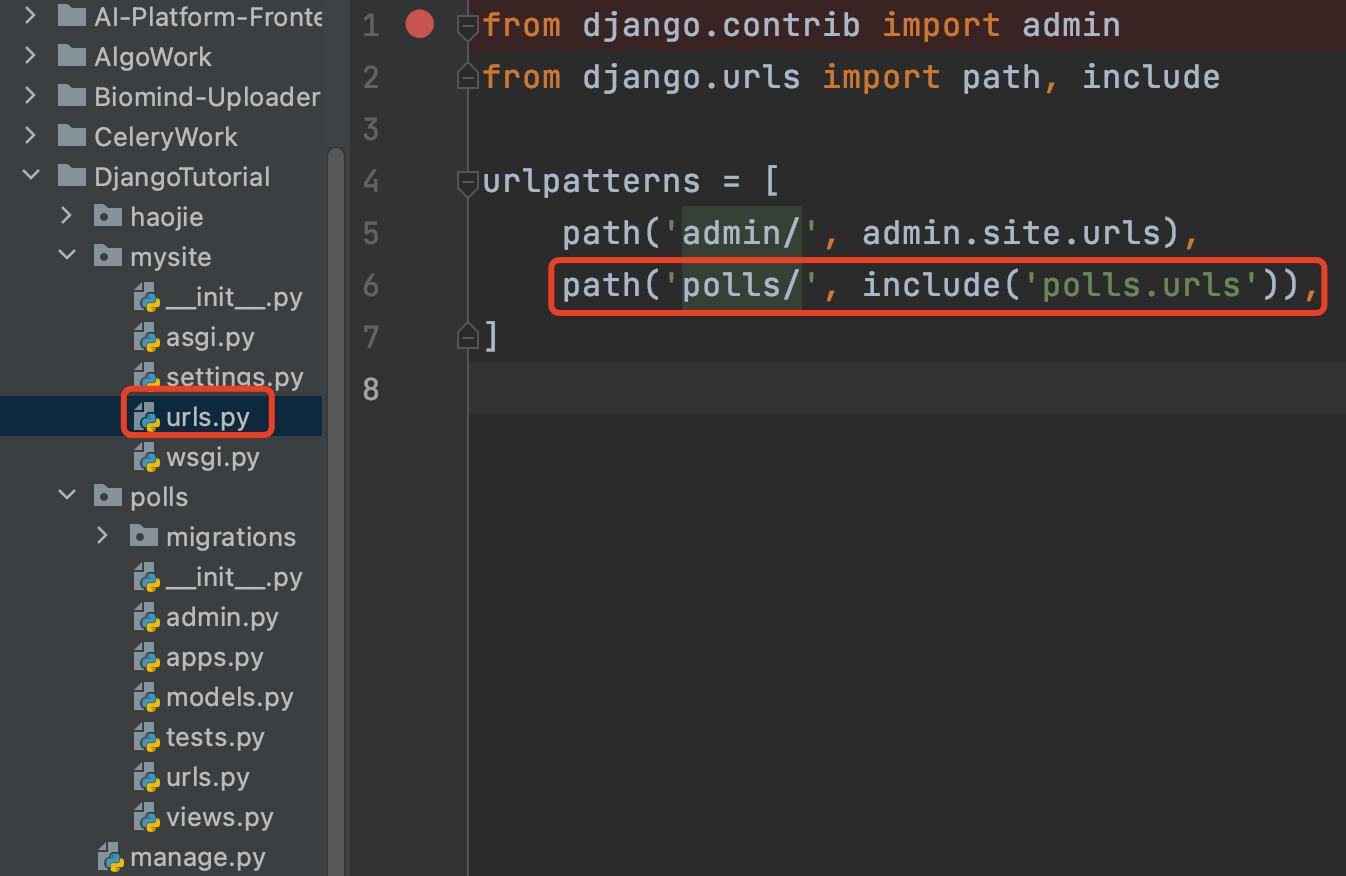Click Python file icon of apps.py
The width and height of the screenshot is (1346, 876).
click(x=147, y=657)
